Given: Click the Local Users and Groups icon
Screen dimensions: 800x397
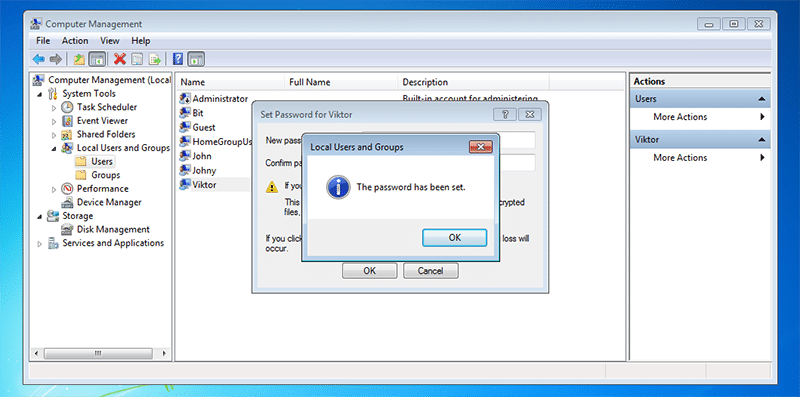Looking at the screenshot, I should (x=67, y=148).
